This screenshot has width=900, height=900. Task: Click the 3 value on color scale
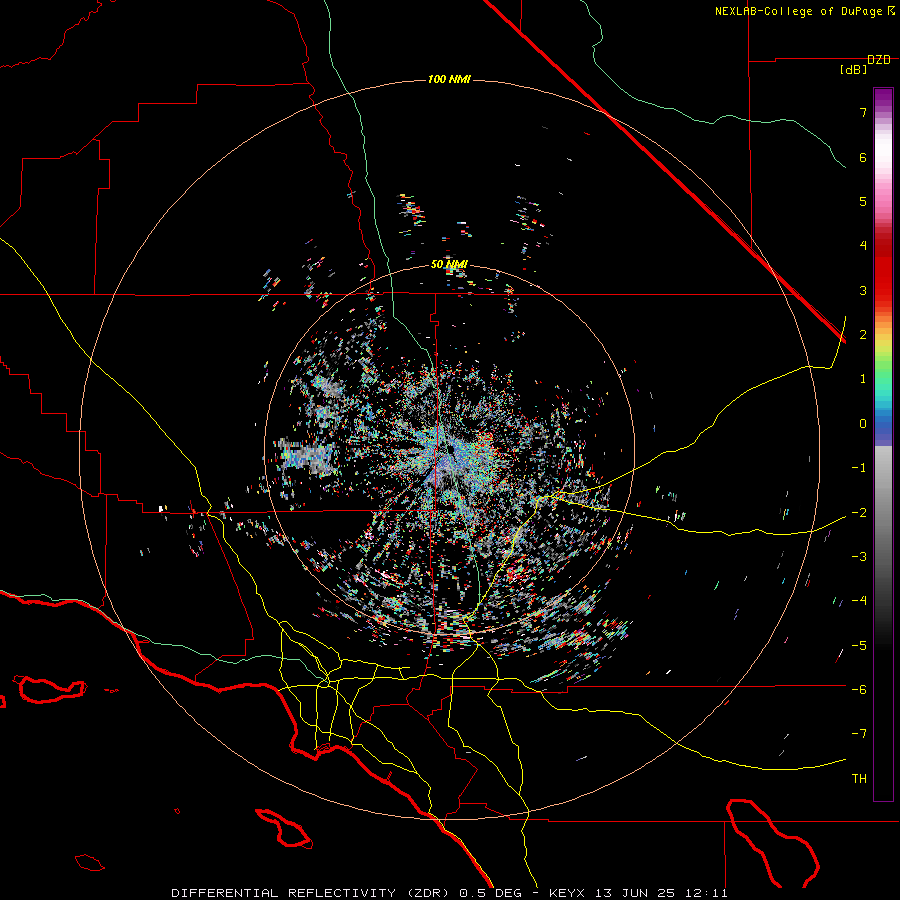863,290
